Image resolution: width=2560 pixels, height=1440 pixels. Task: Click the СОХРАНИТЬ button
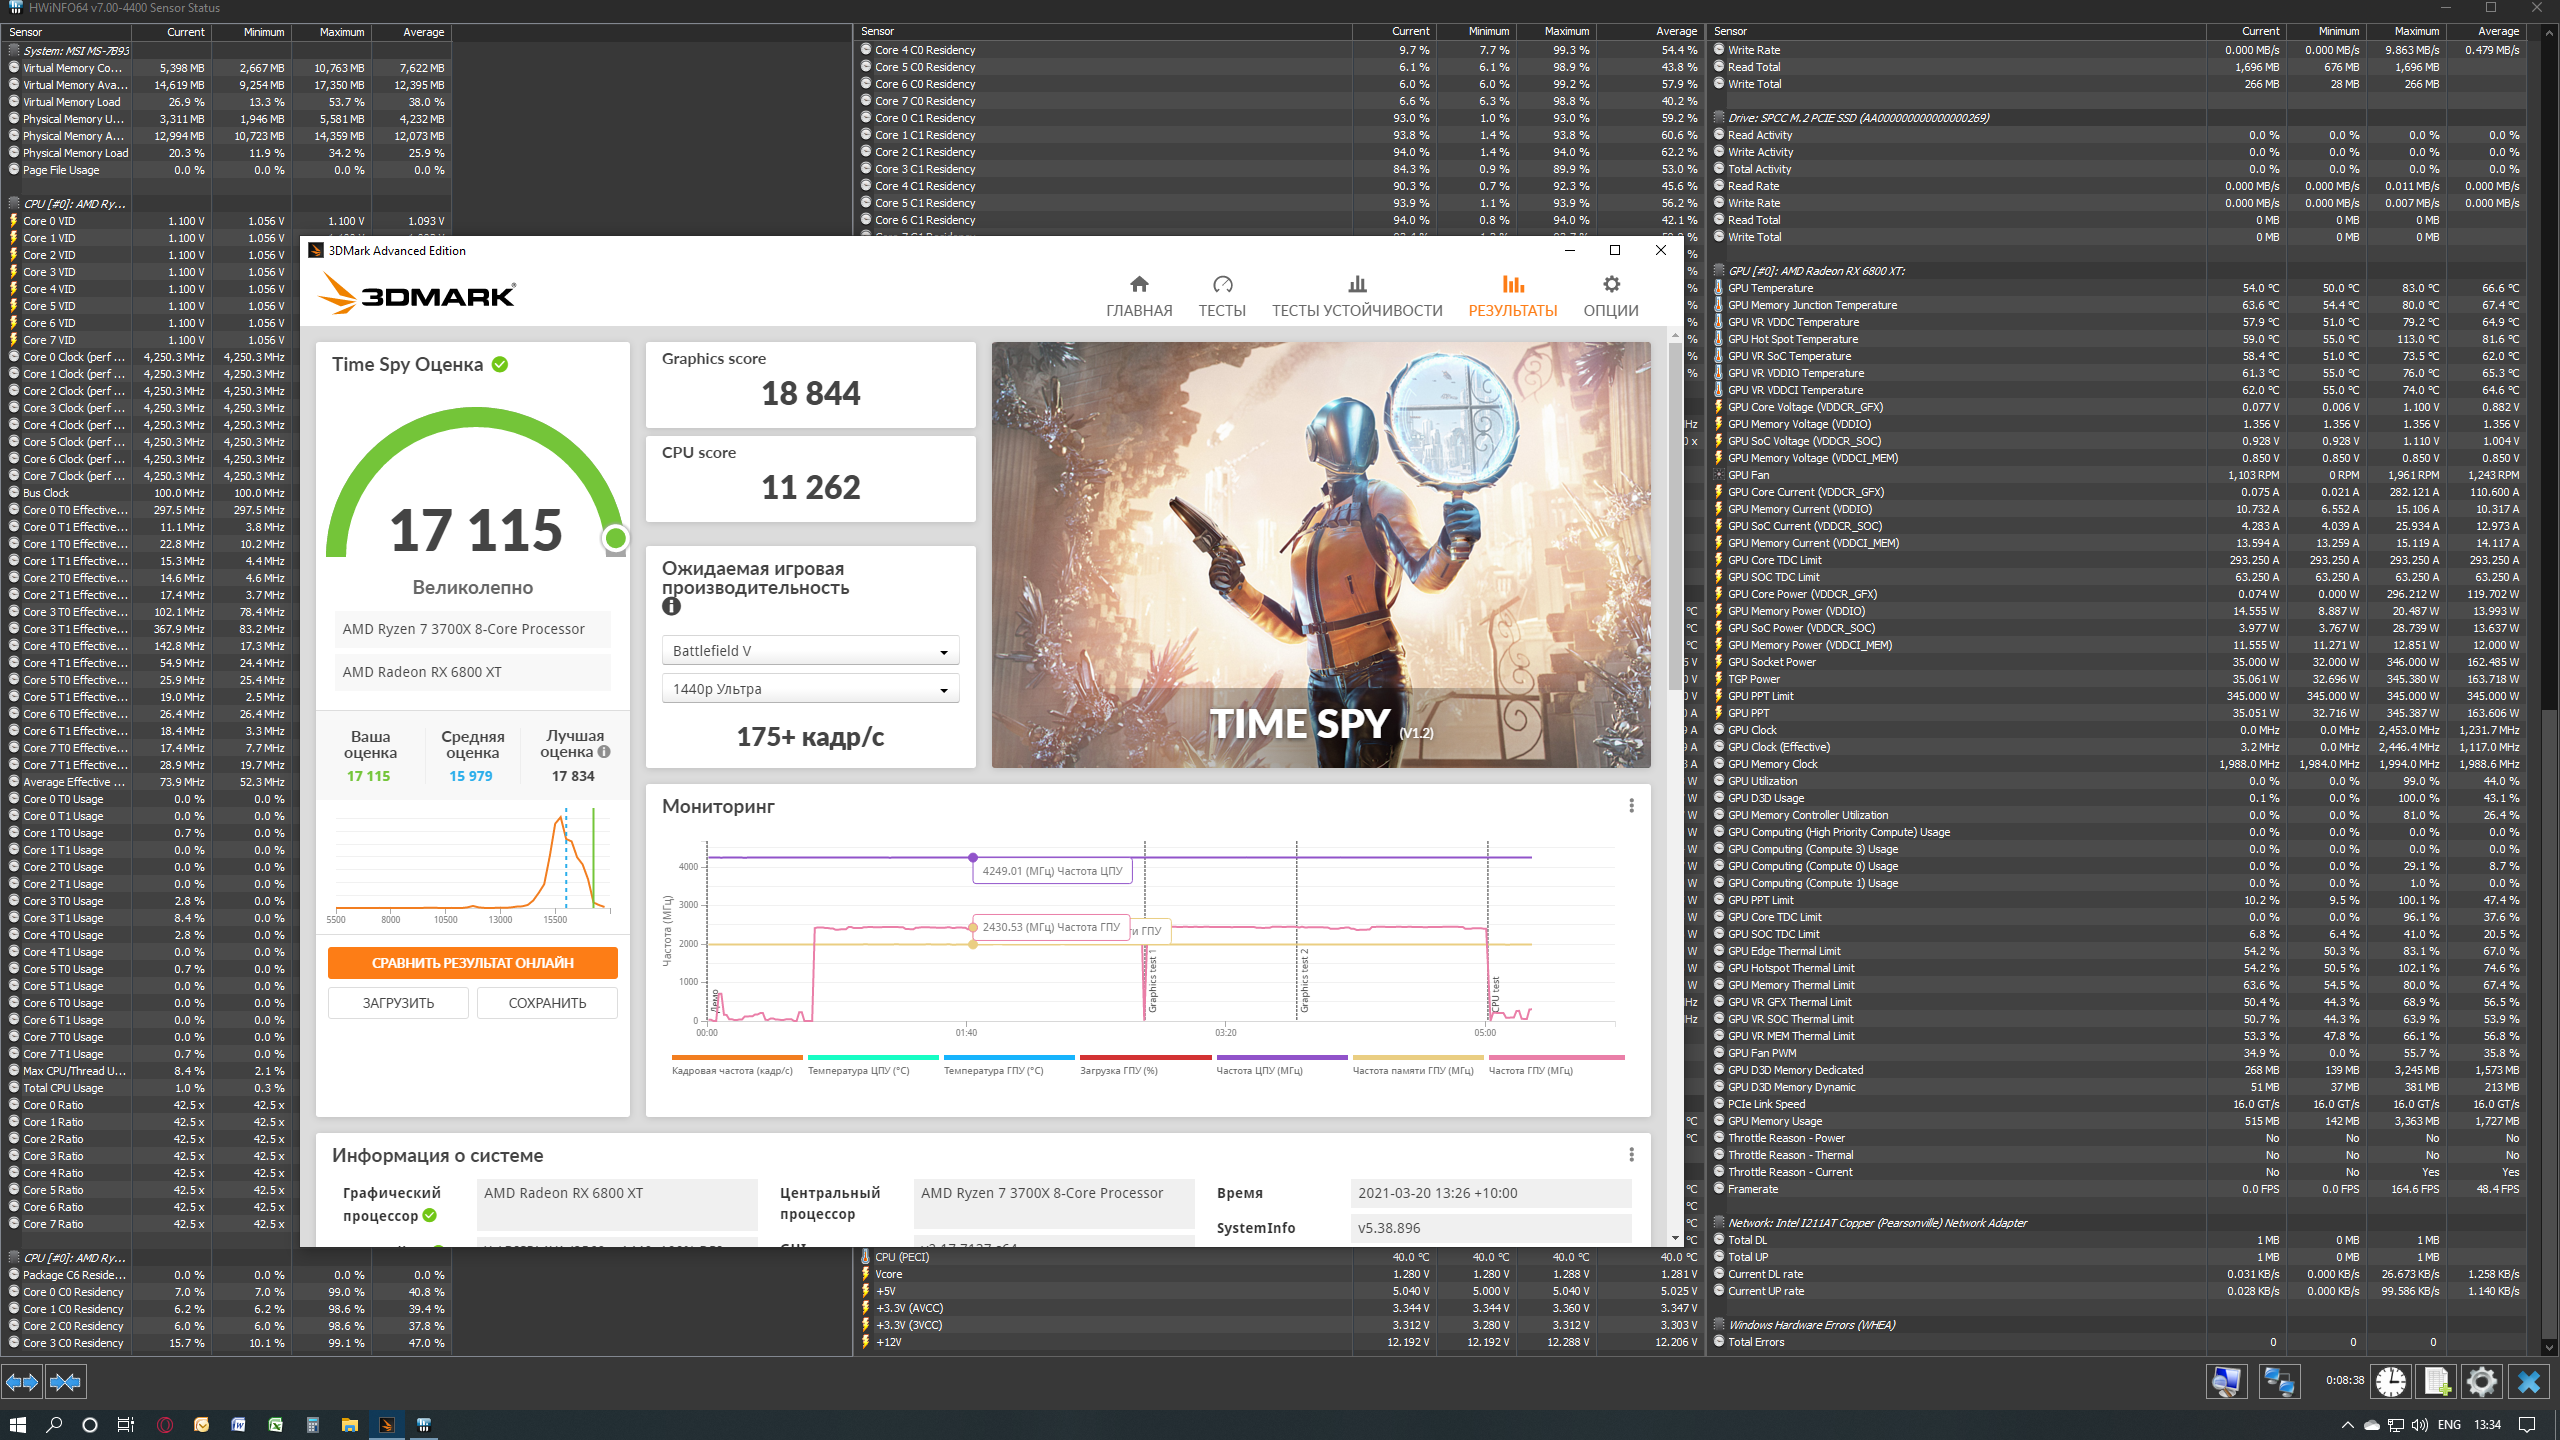pos(547,1003)
